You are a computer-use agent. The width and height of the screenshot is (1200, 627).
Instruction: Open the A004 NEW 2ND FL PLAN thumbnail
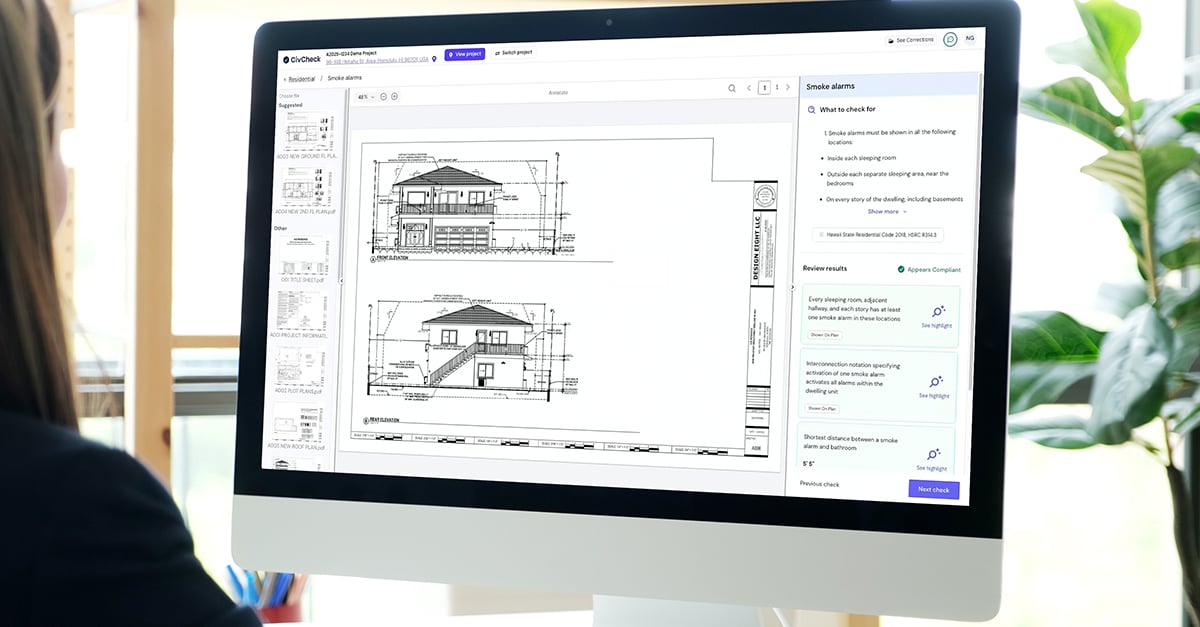point(304,191)
